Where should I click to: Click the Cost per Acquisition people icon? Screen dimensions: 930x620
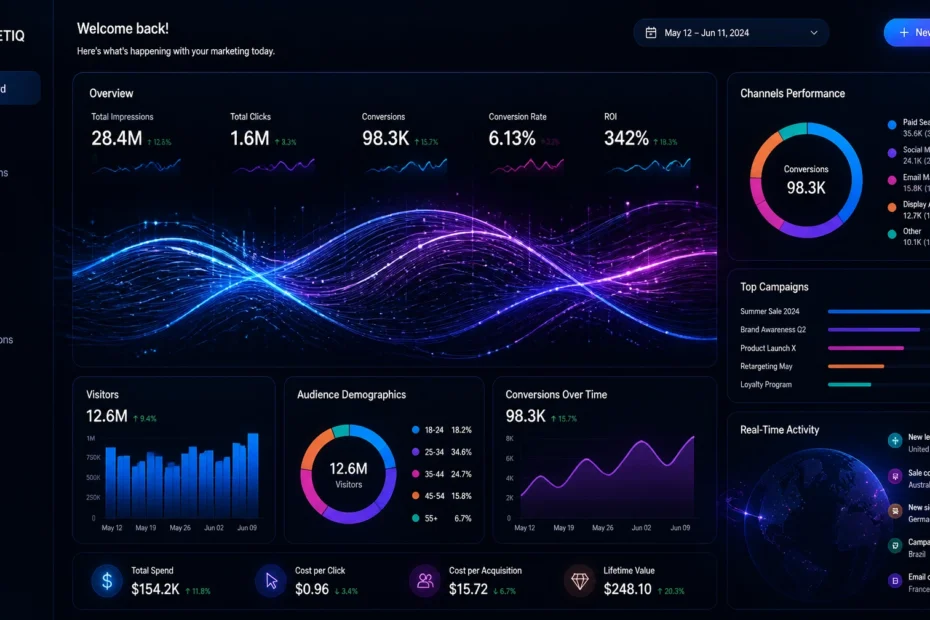point(425,581)
